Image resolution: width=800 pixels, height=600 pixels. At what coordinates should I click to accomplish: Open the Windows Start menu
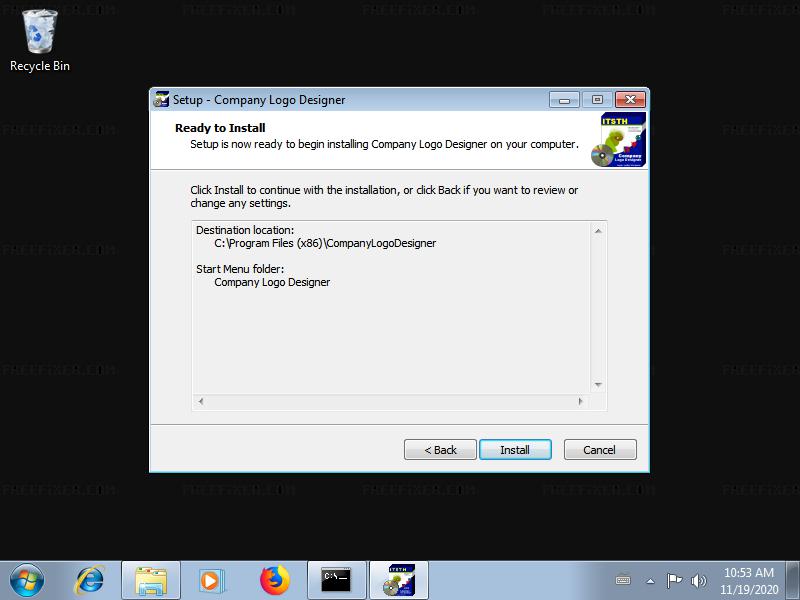(x=27, y=580)
